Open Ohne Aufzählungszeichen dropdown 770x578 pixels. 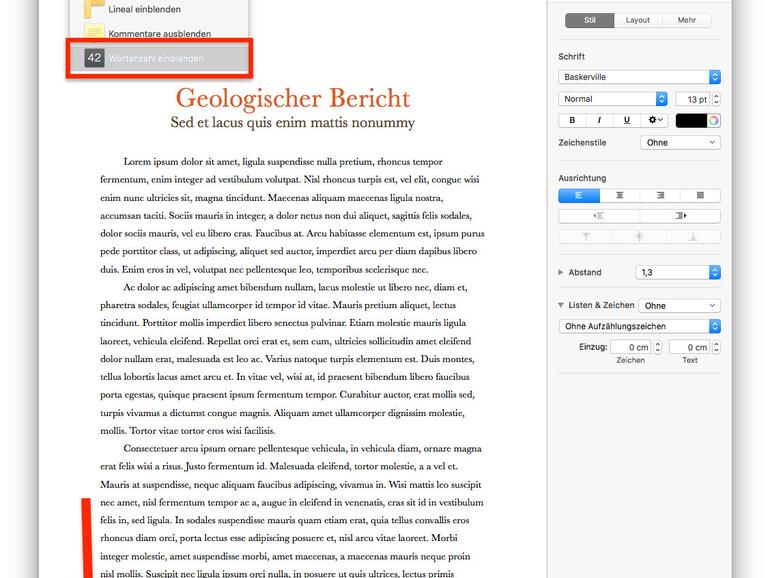(x=639, y=326)
